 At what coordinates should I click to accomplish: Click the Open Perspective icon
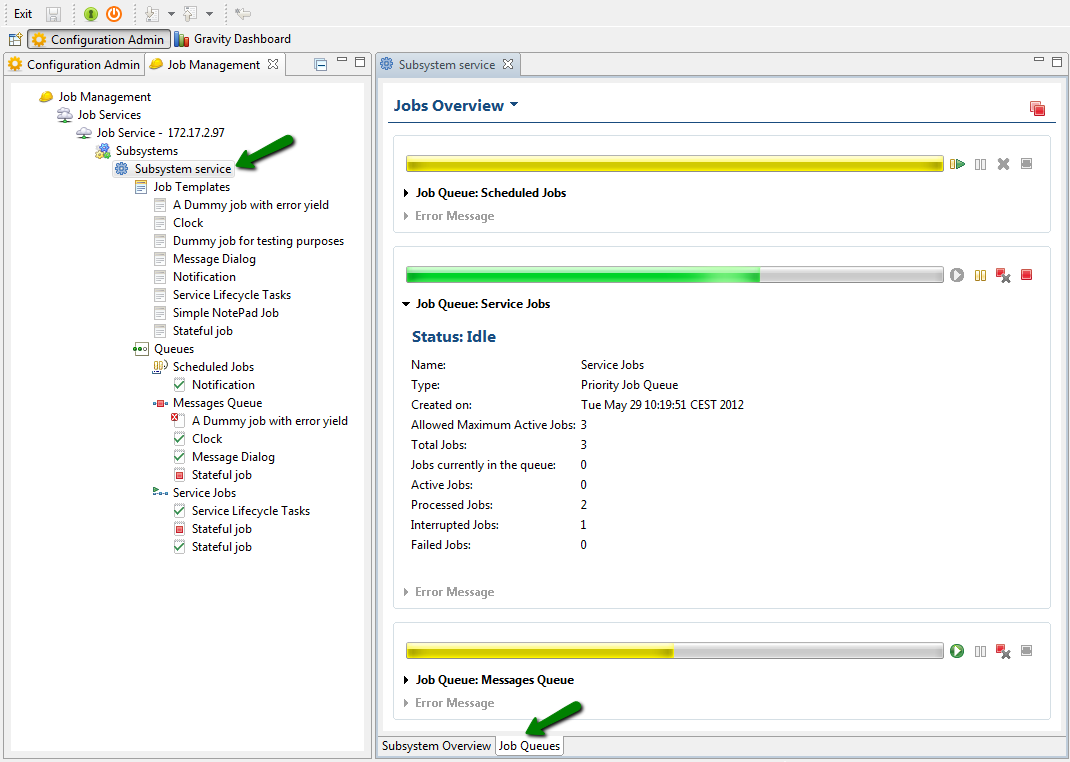point(15,40)
